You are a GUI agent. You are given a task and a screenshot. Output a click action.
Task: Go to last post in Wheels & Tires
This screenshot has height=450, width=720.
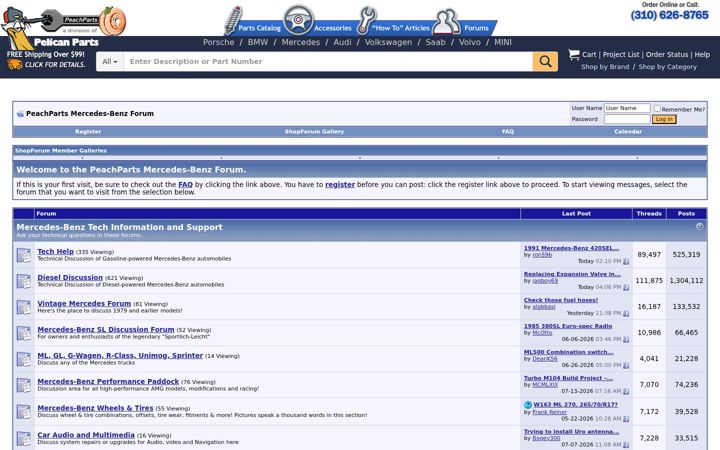coord(626,419)
